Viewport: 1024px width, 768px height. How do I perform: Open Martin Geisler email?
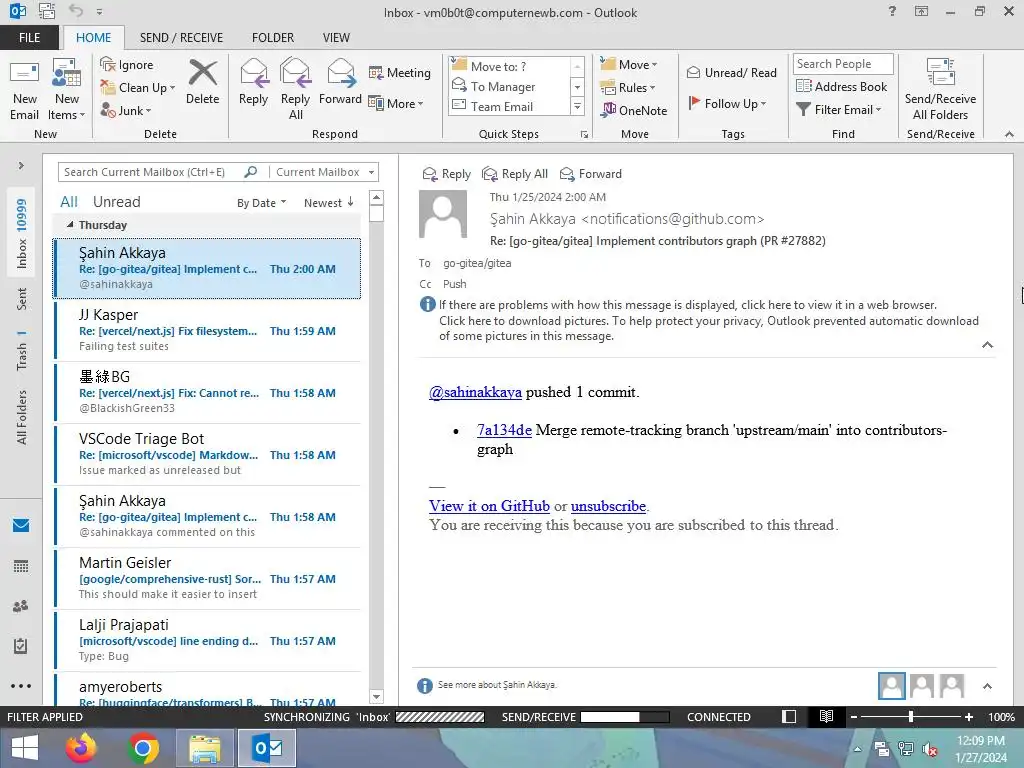tap(207, 579)
